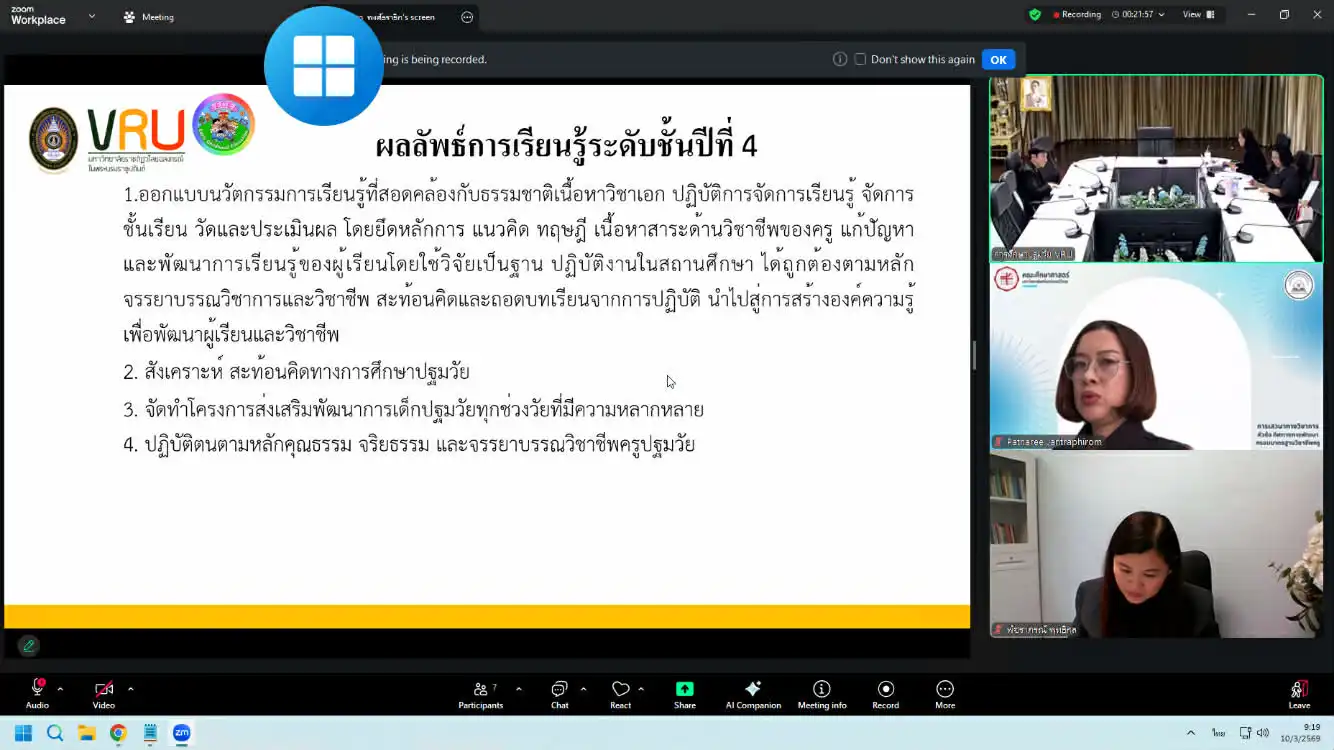The height and width of the screenshot is (750, 1334).
Task: Check the "Don't show this again" box
Action: [x=860, y=59]
